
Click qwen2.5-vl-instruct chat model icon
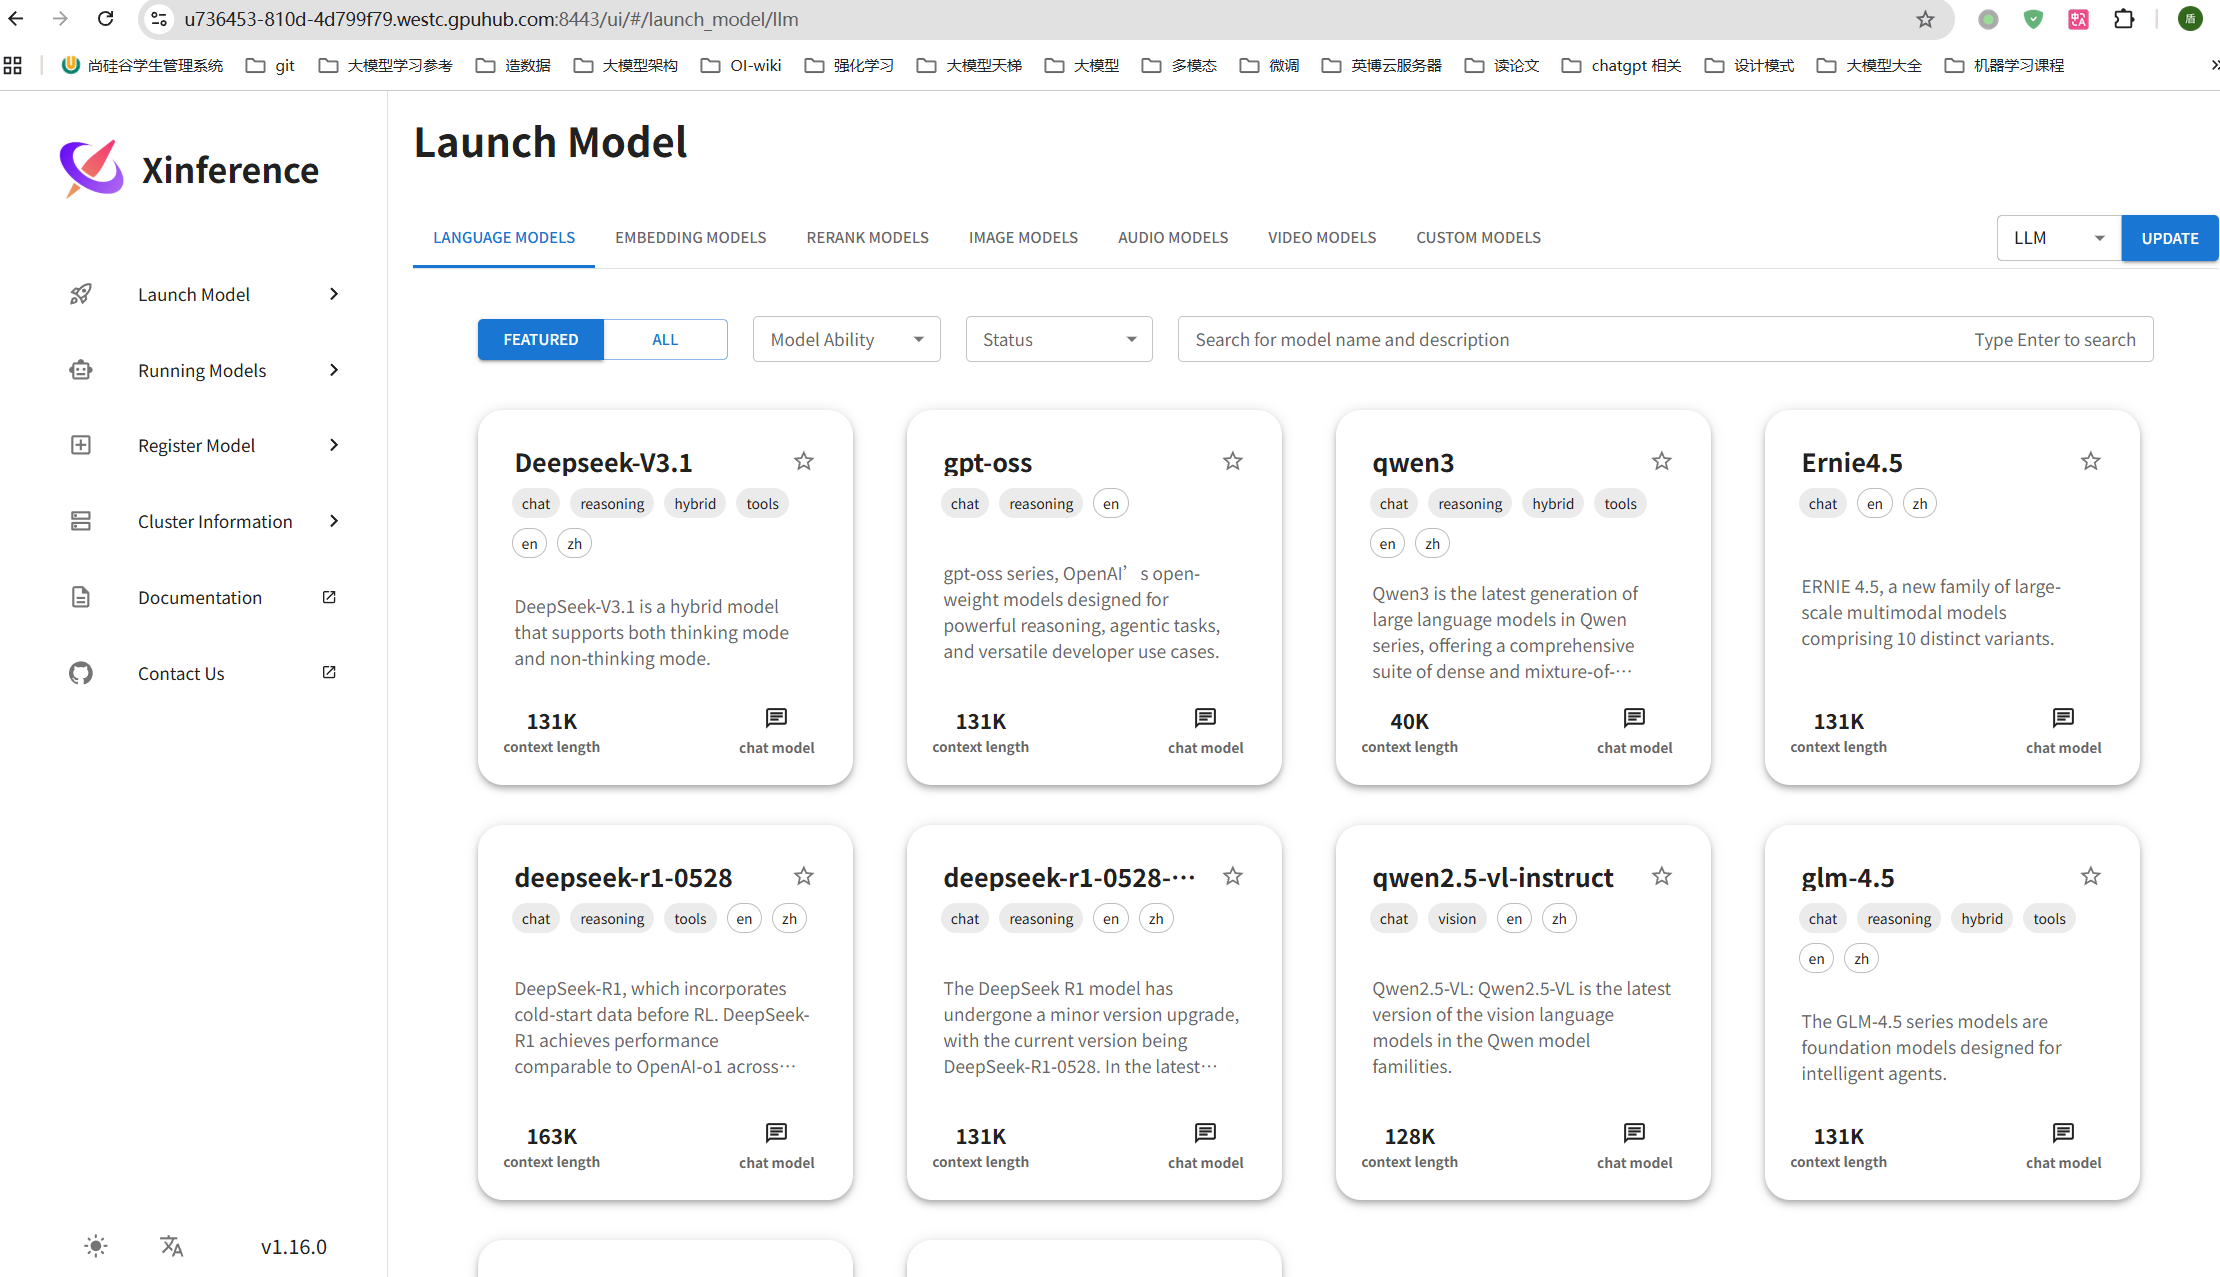click(x=1634, y=1133)
